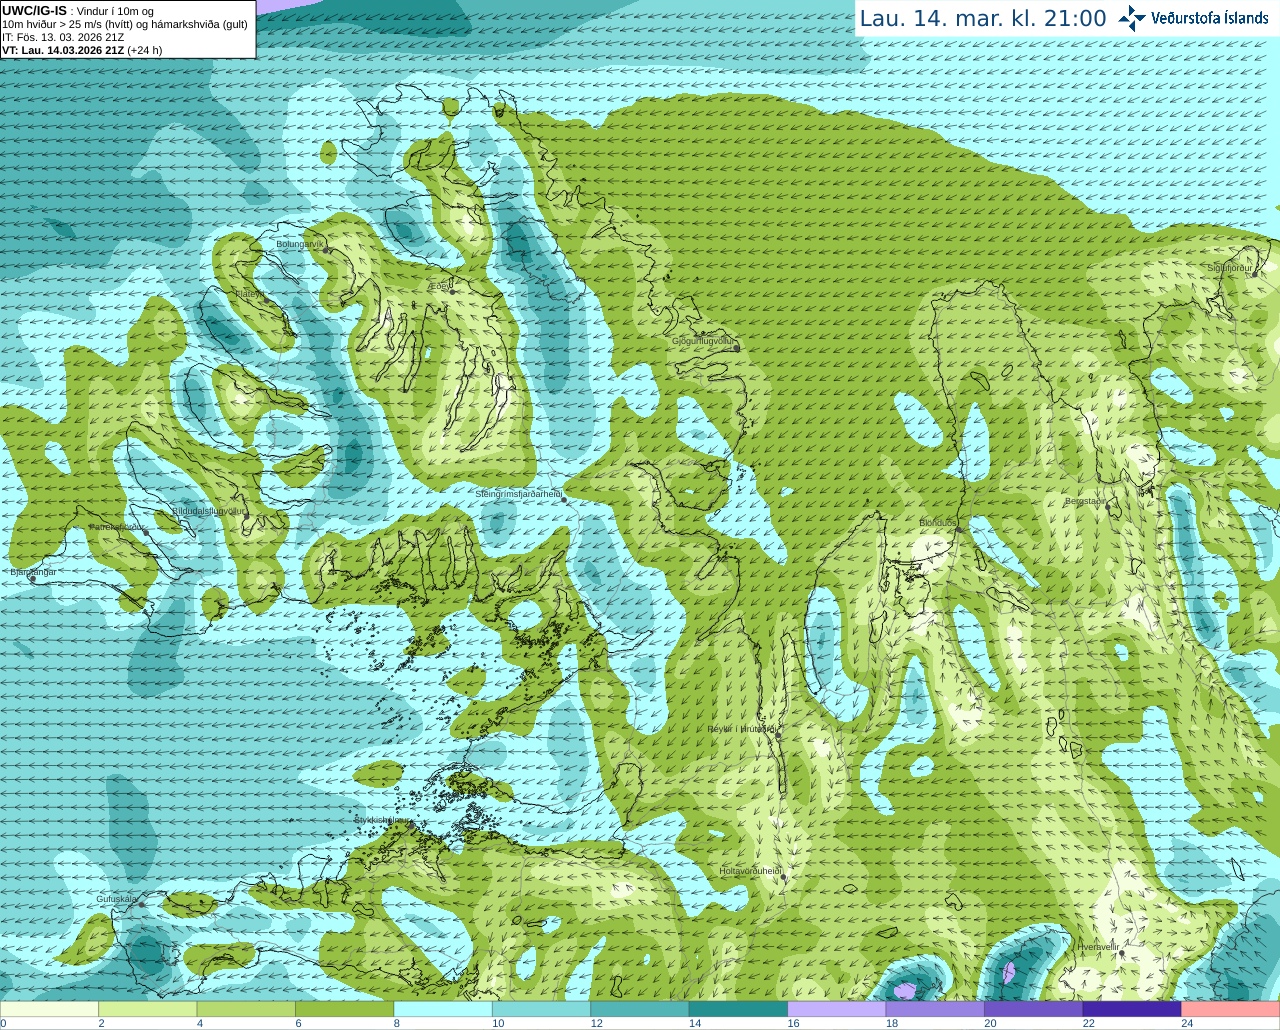This screenshot has height=1030, width=1280.
Task: Click the 'Lau. 14. mar. kl. 21:00' header
Action: click(983, 18)
